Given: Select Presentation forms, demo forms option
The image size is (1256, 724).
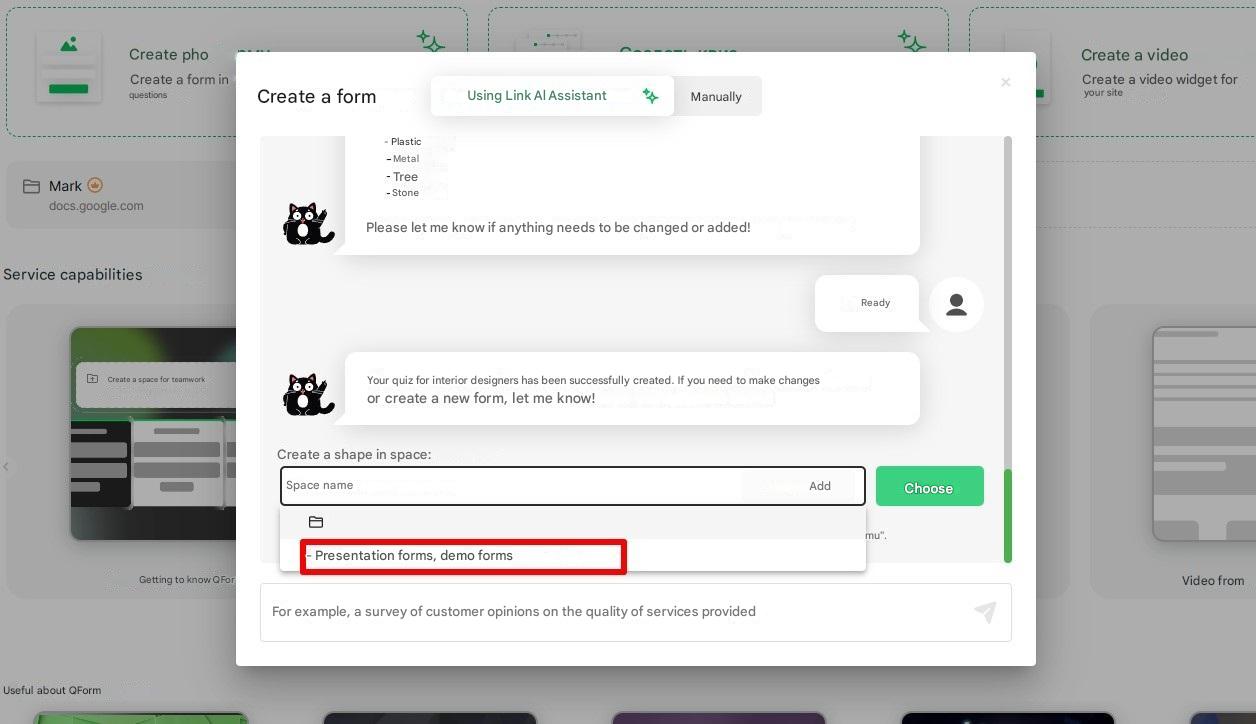Looking at the screenshot, I should (x=463, y=556).
